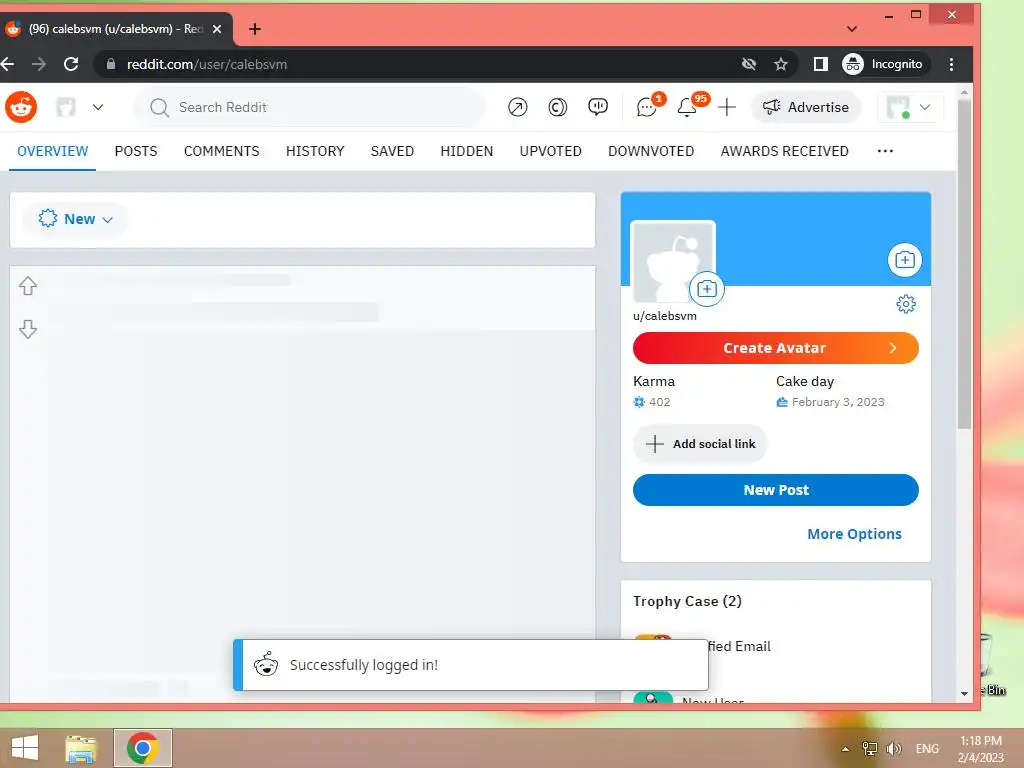Focus the Search Reddit field

[x=310, y=107]
